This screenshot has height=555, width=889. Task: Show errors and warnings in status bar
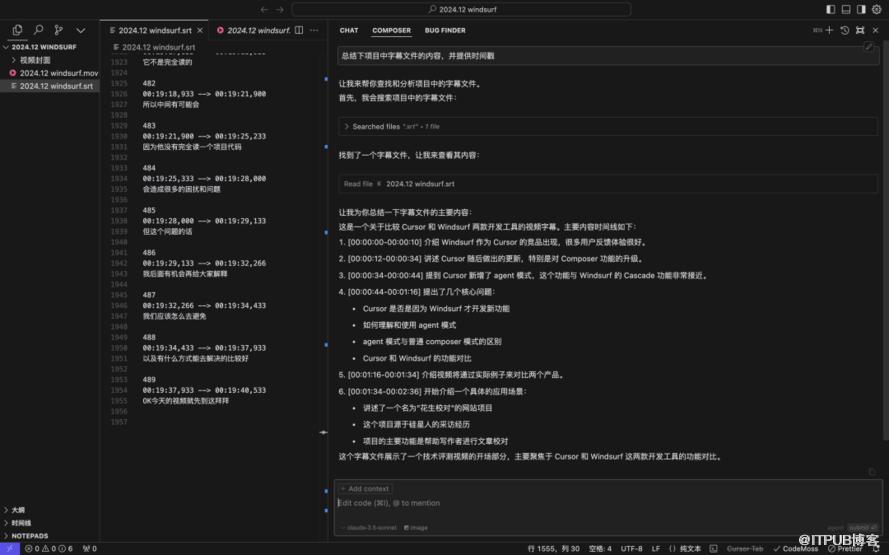point(49,548)
